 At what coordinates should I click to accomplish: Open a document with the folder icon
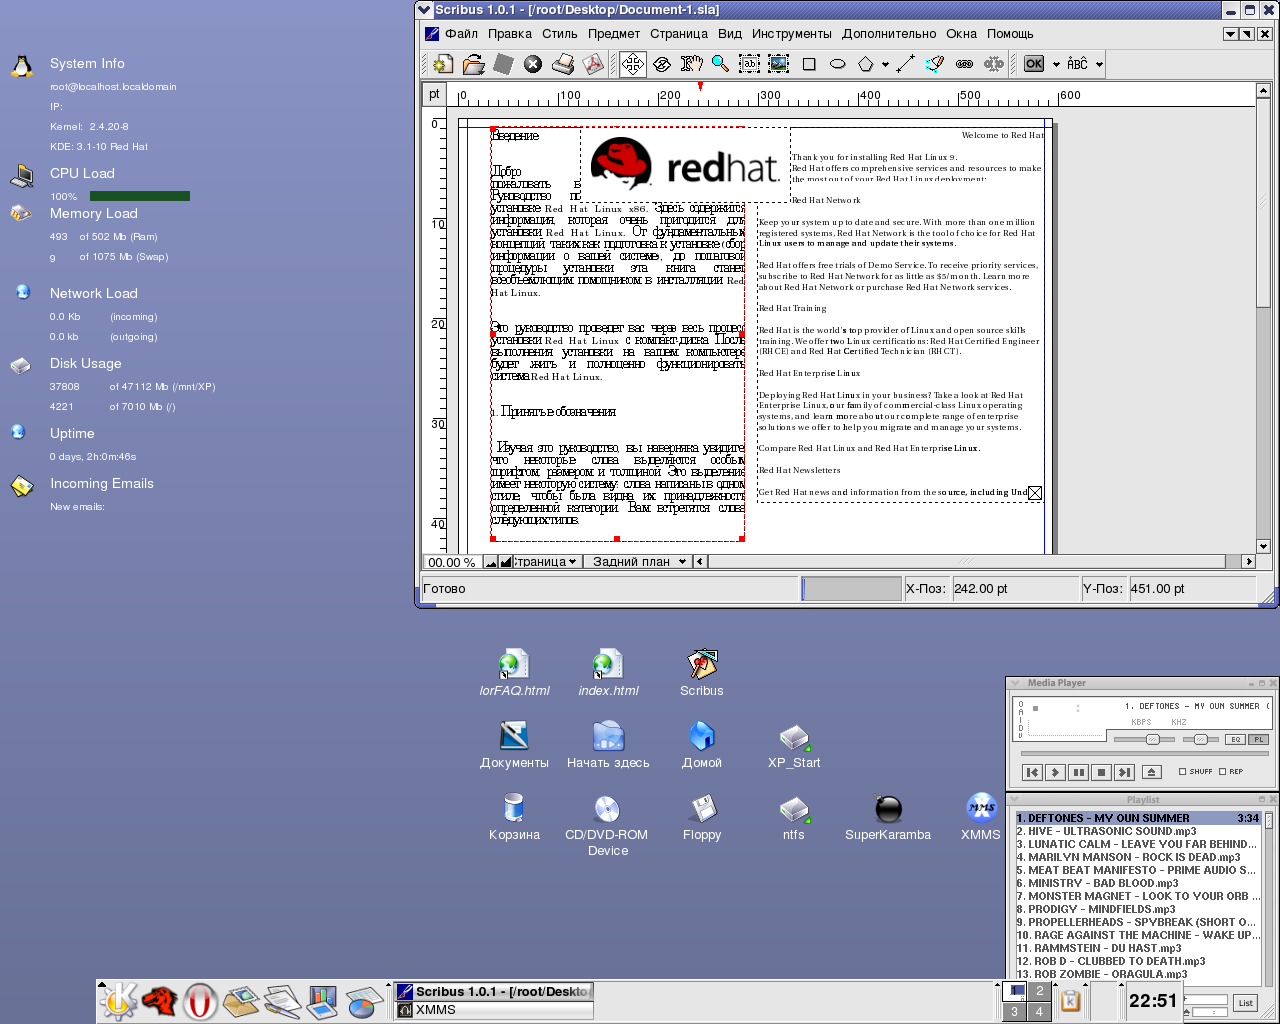(x=473, y=64)
